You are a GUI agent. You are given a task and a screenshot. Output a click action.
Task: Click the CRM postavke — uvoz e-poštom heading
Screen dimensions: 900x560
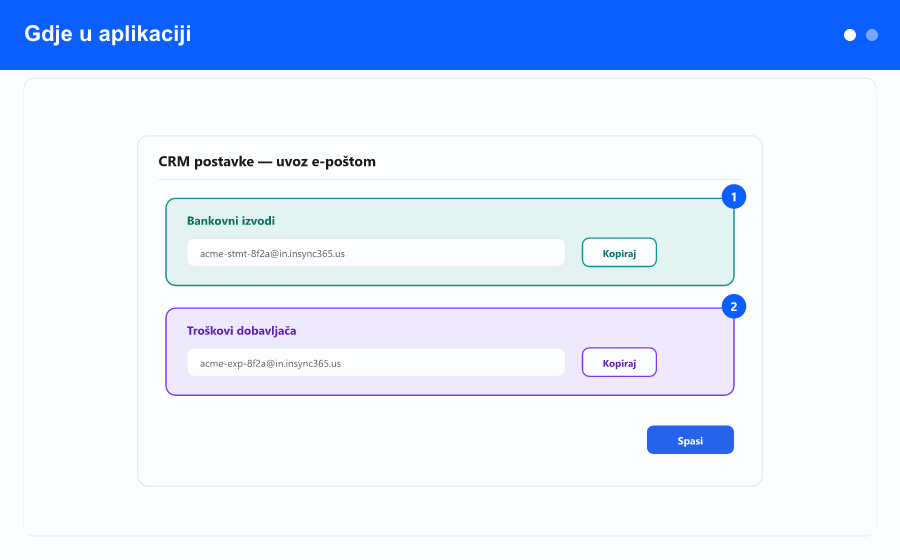coord(267,162)
